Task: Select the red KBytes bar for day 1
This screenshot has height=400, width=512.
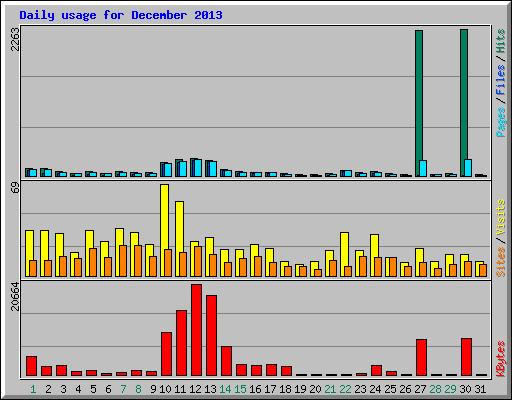Action: coord(31,366)
